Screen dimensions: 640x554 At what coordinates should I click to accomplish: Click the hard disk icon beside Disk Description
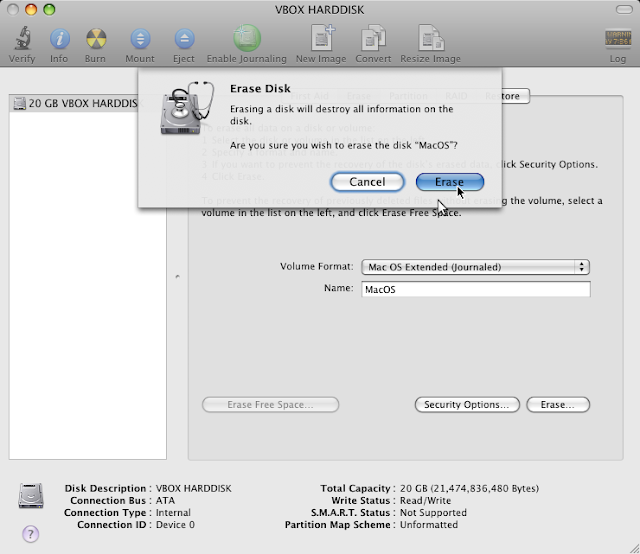(31, 496)
